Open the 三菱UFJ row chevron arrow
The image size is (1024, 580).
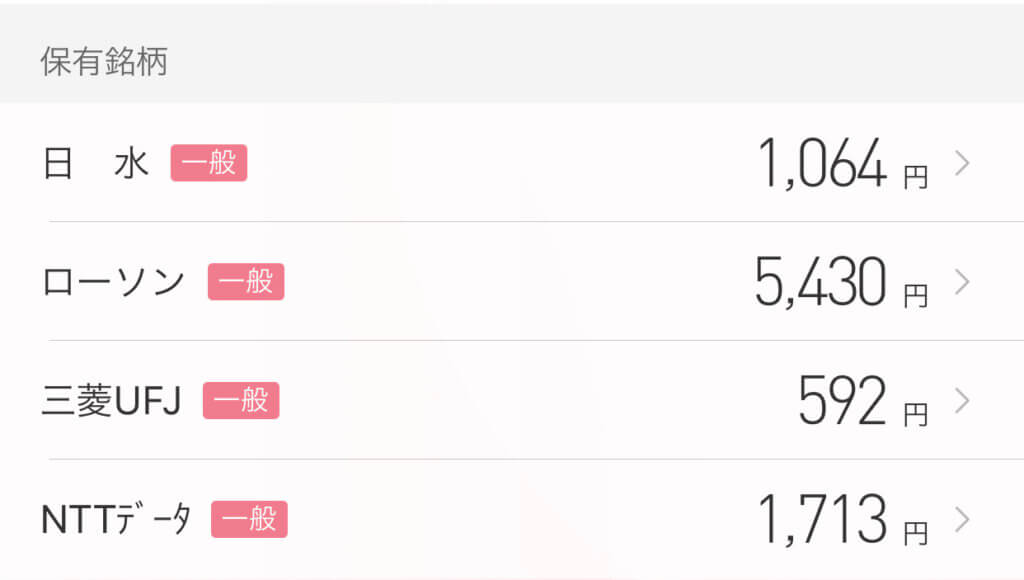click(962, 401)
